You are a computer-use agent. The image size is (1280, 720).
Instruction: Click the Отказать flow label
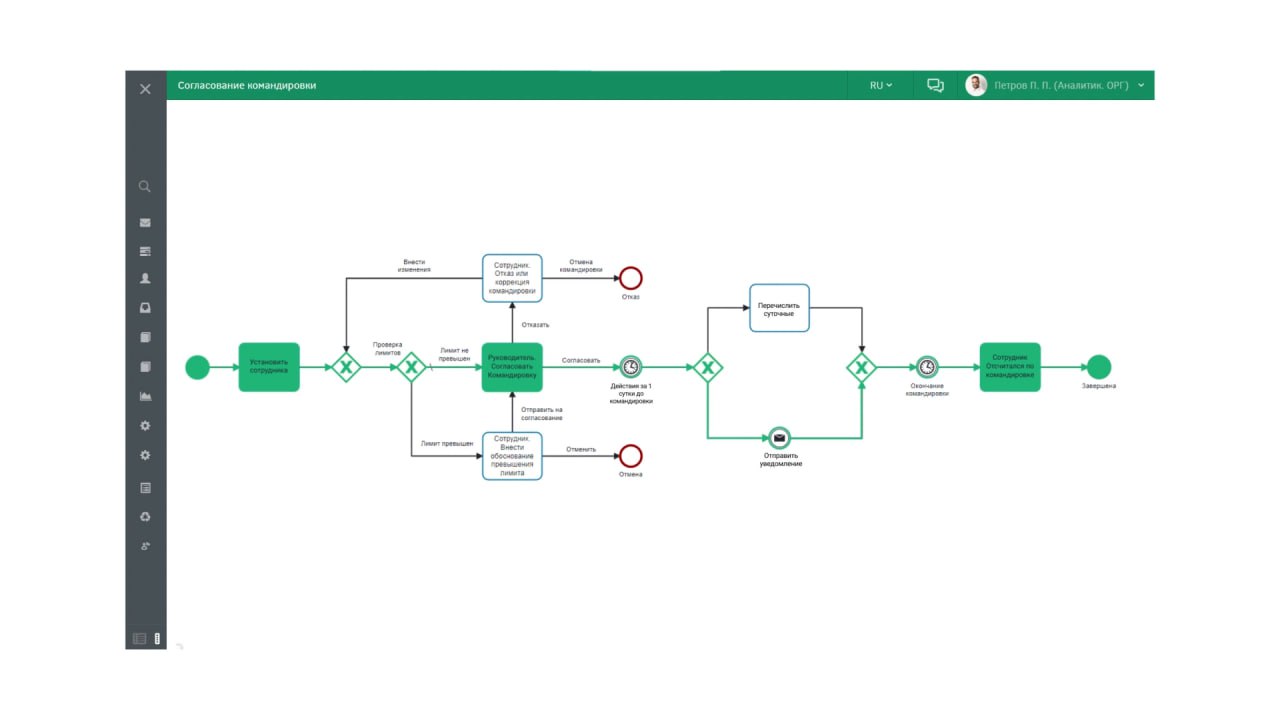coord(535,324)
